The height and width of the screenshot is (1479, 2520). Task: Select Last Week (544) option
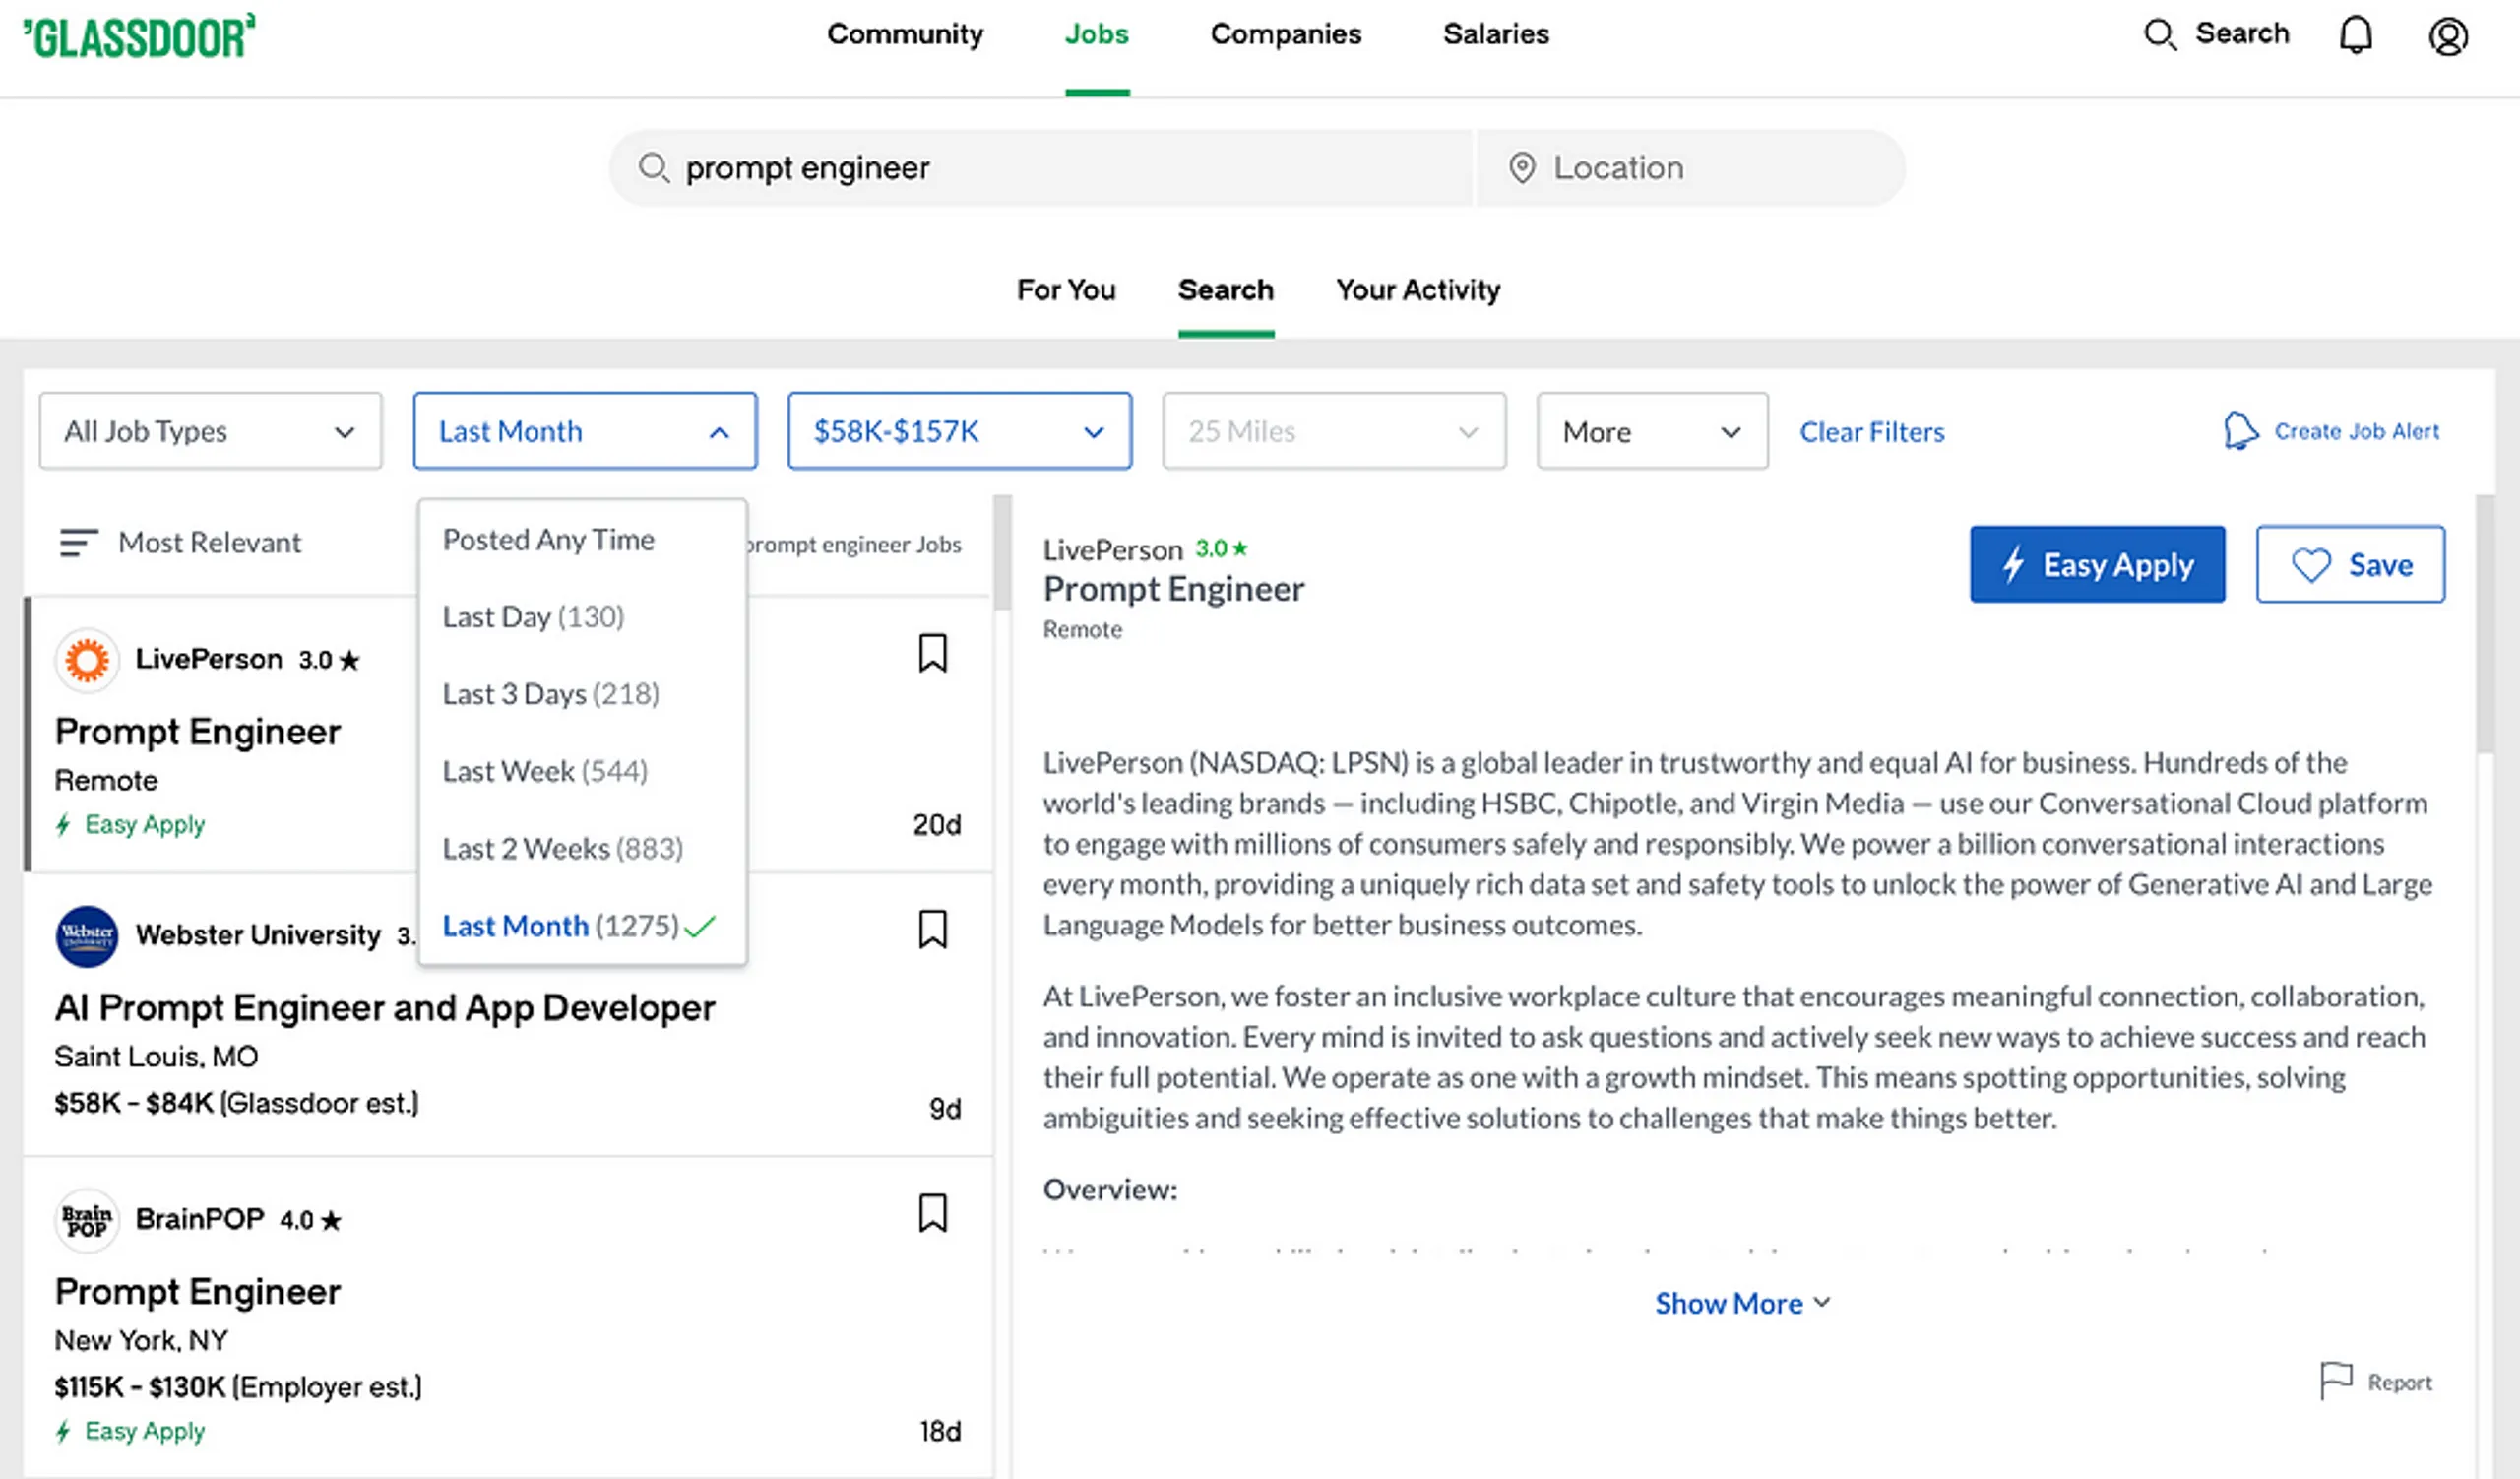point(545,771)
